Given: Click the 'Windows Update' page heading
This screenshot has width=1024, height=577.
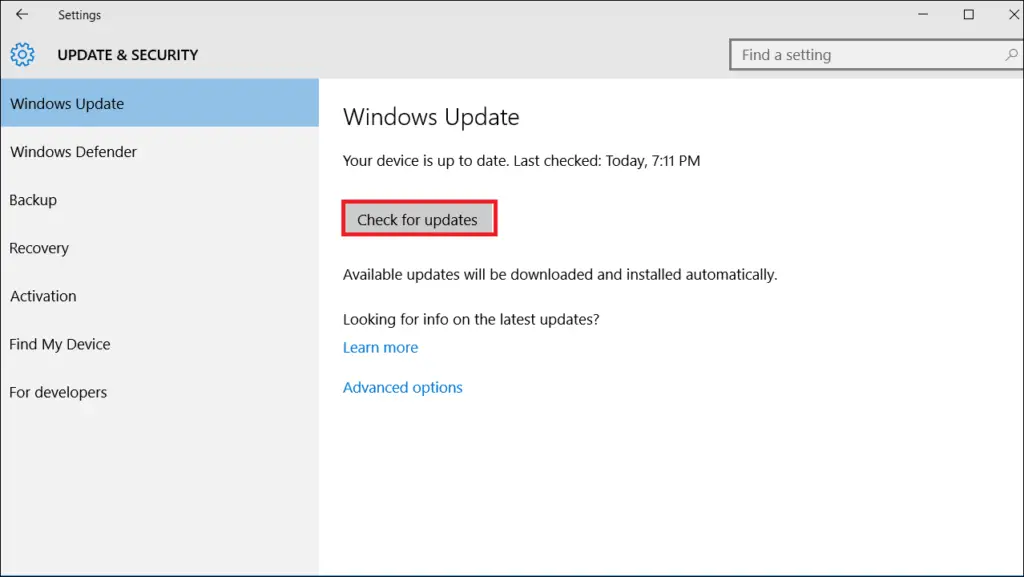Looking at the screenshot, I should click(431, 117).
